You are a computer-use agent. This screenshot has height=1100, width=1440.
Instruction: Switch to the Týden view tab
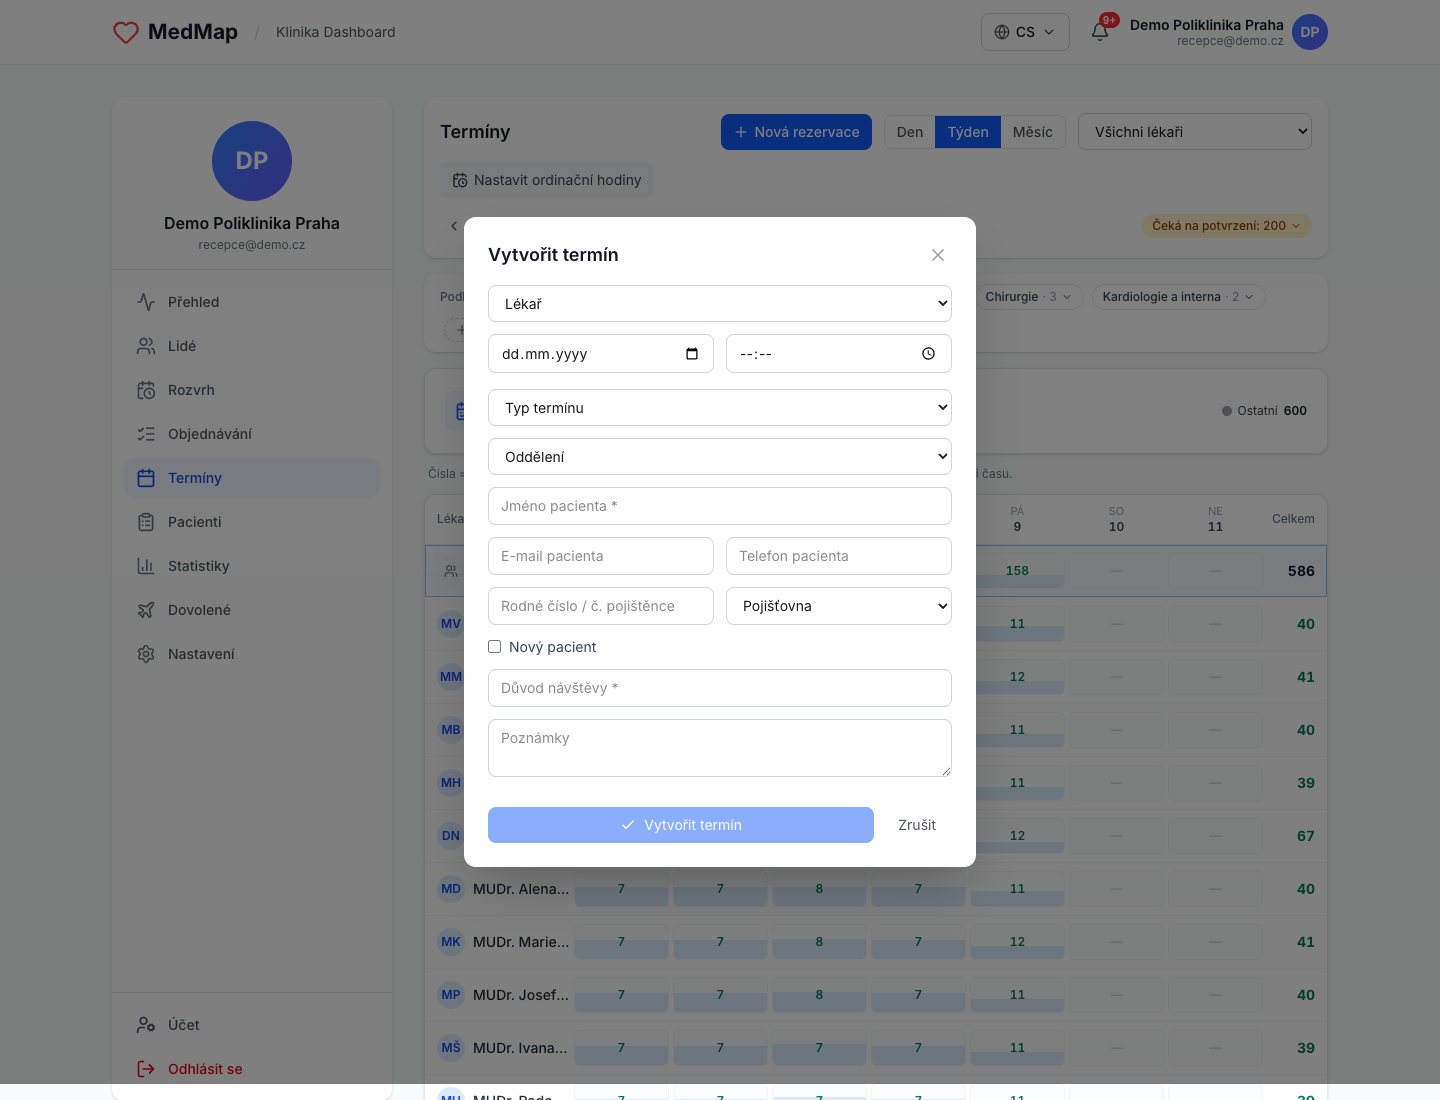pyautogui.click(x=968, y=132)
